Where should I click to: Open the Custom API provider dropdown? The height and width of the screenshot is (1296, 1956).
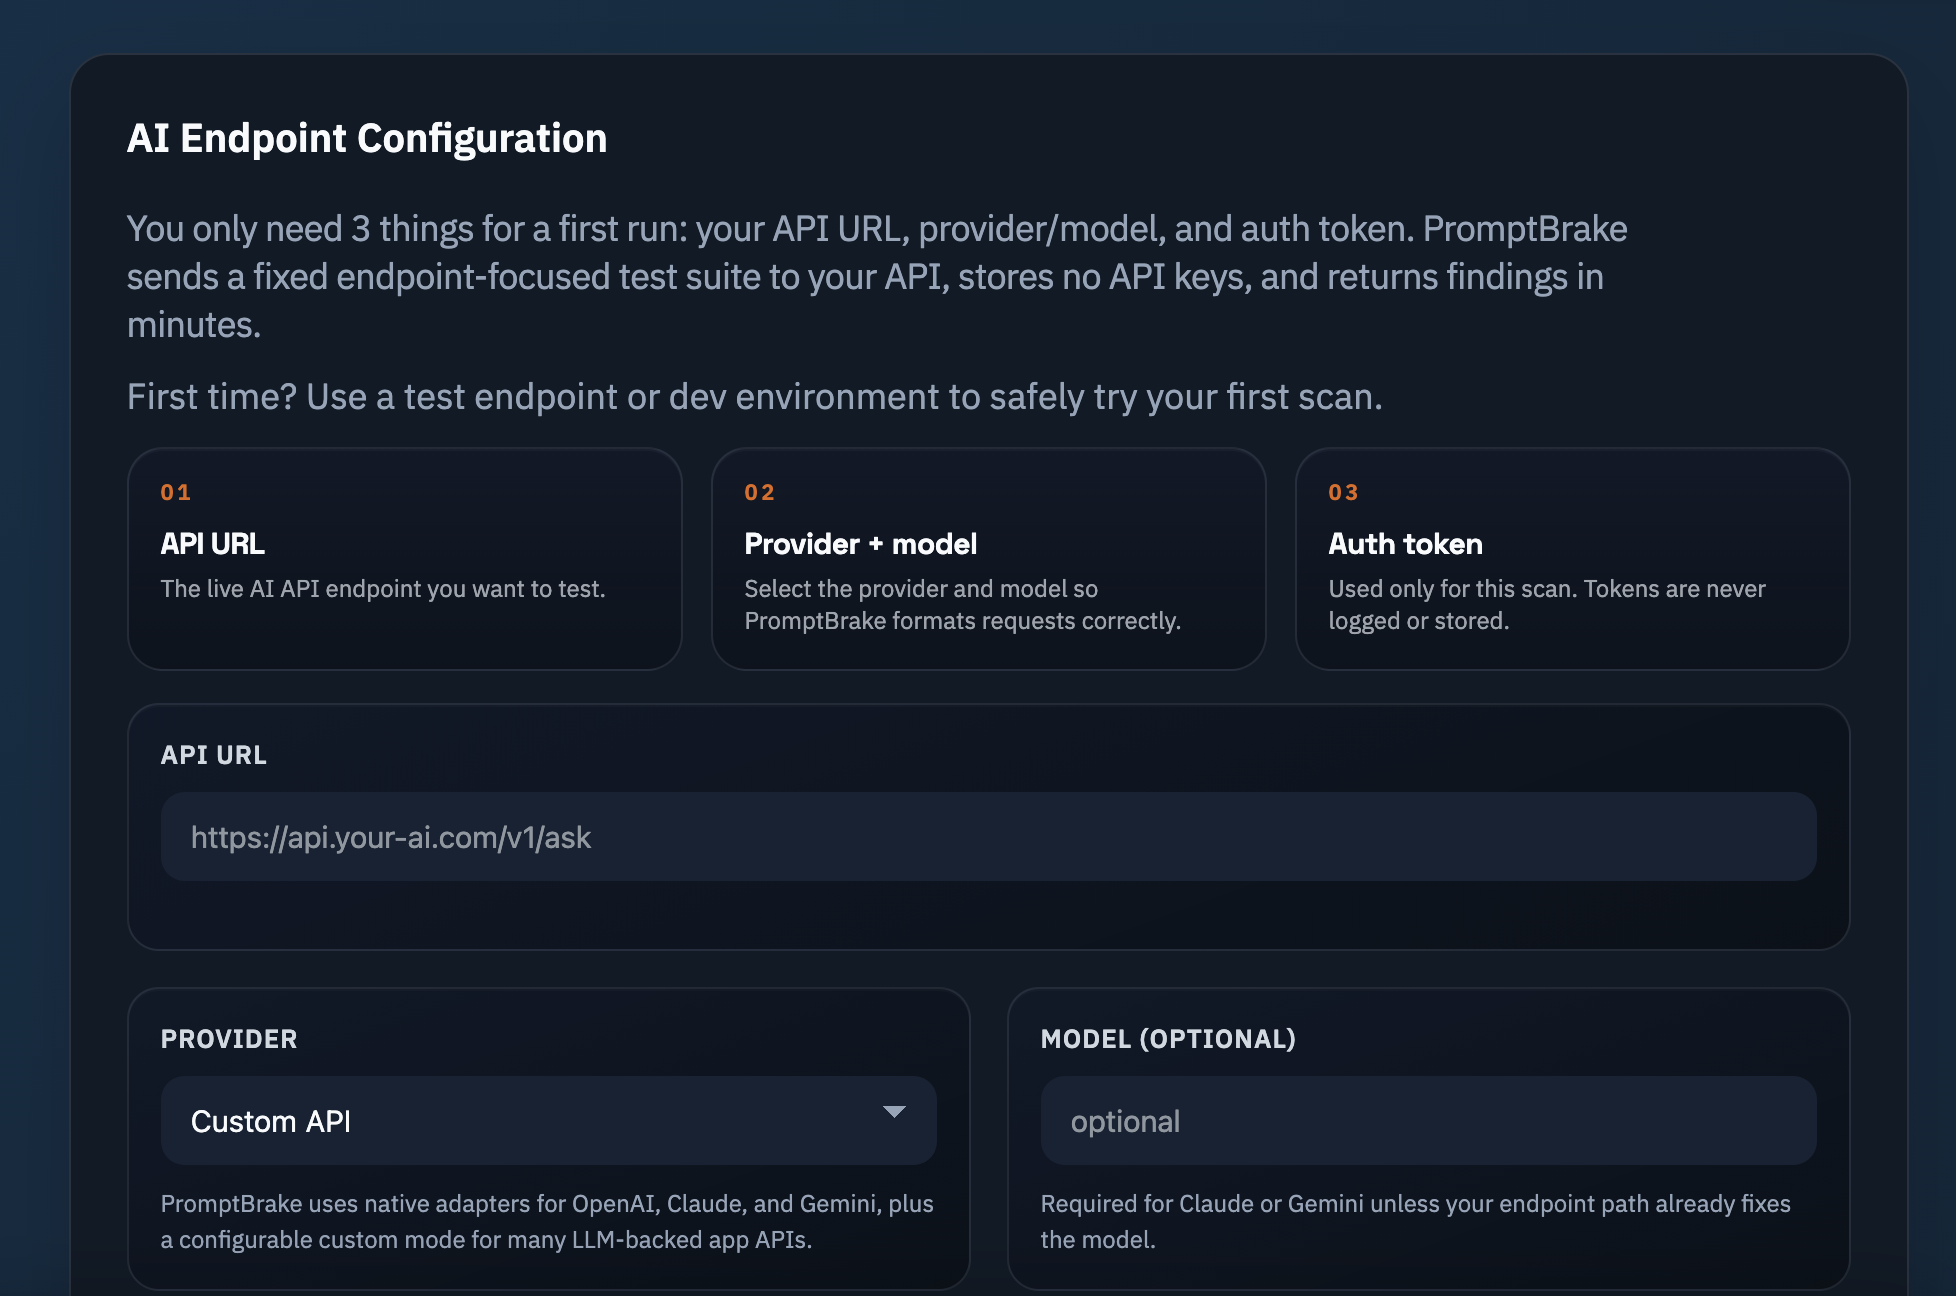[548, 1121]
